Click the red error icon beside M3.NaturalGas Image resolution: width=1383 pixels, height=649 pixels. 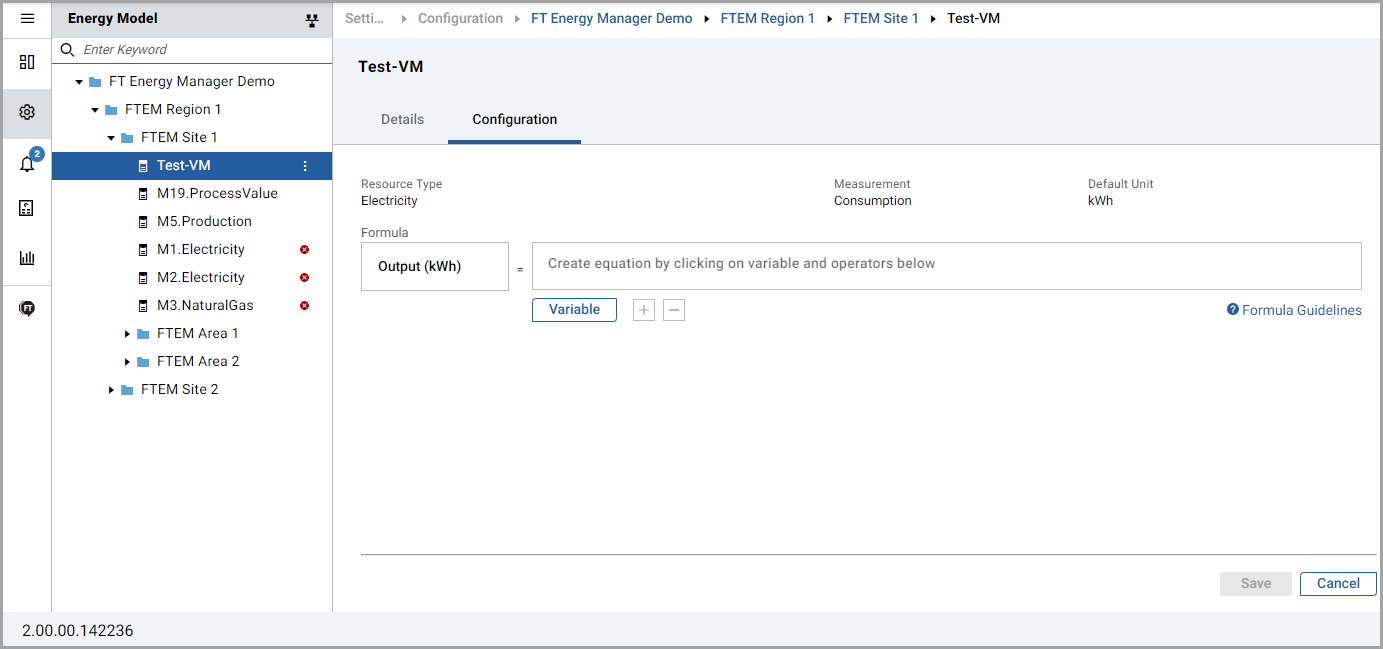coord(304,306)
